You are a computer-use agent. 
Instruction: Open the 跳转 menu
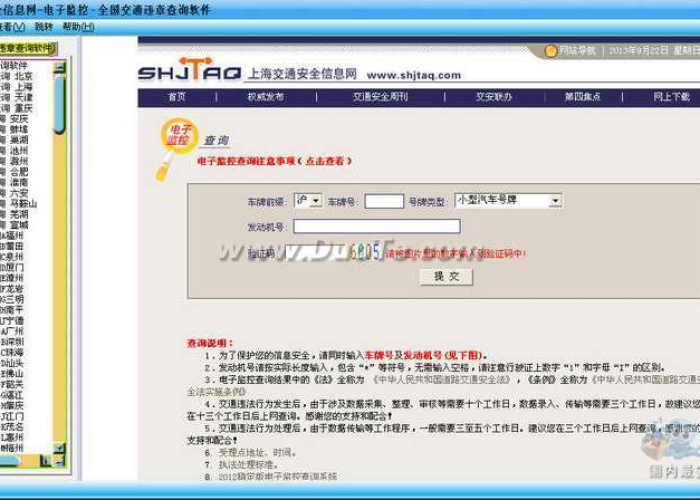[44, 27]
